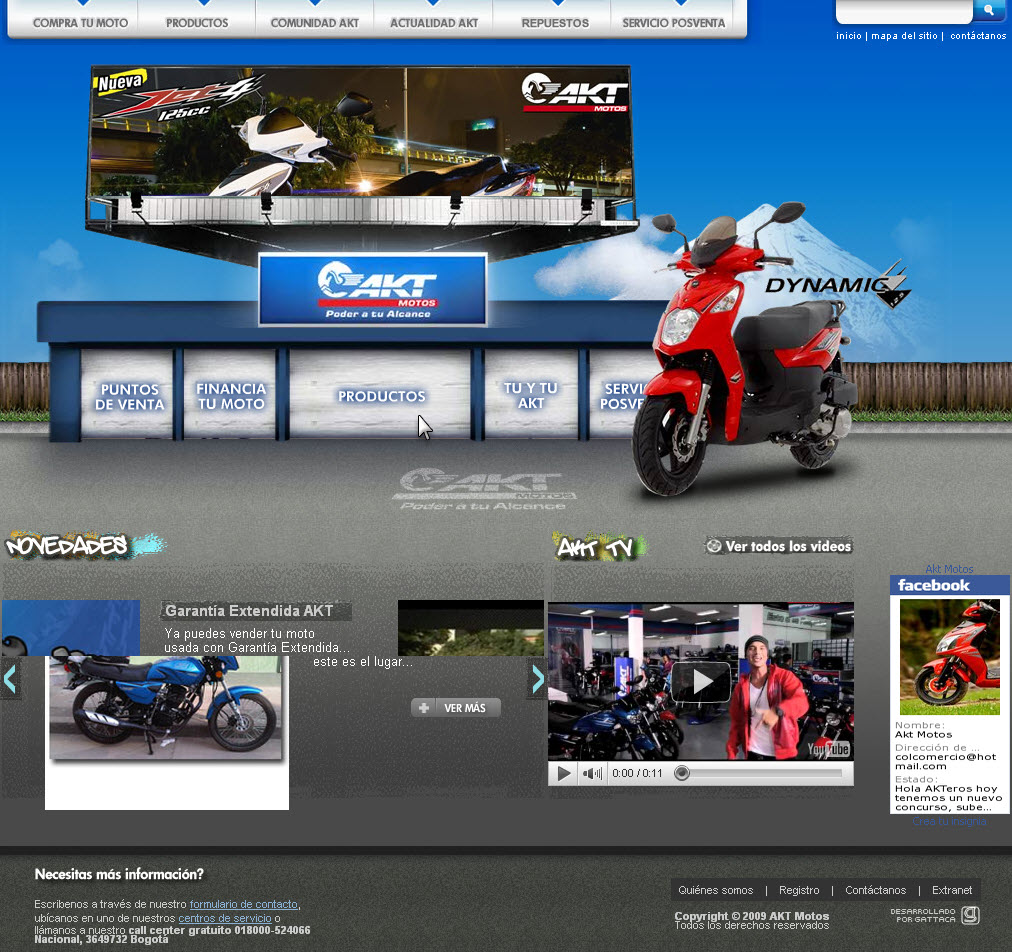
Task: Open the centros de servicio link
Action: tap(225, 918)
